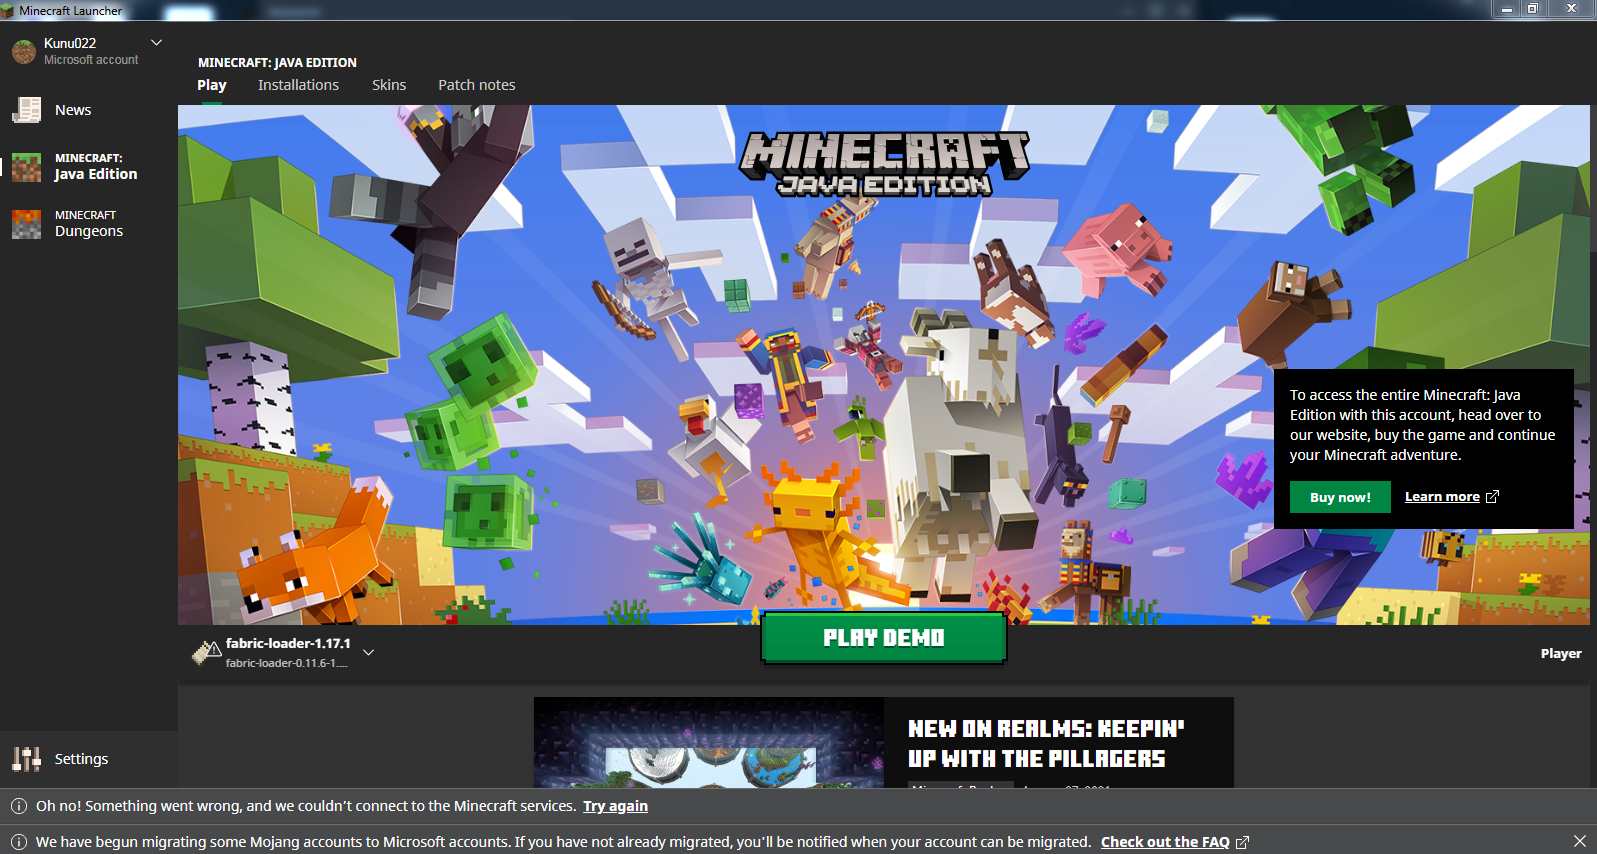Click the external link icon beside Learn more

(x=1492, y=497)
